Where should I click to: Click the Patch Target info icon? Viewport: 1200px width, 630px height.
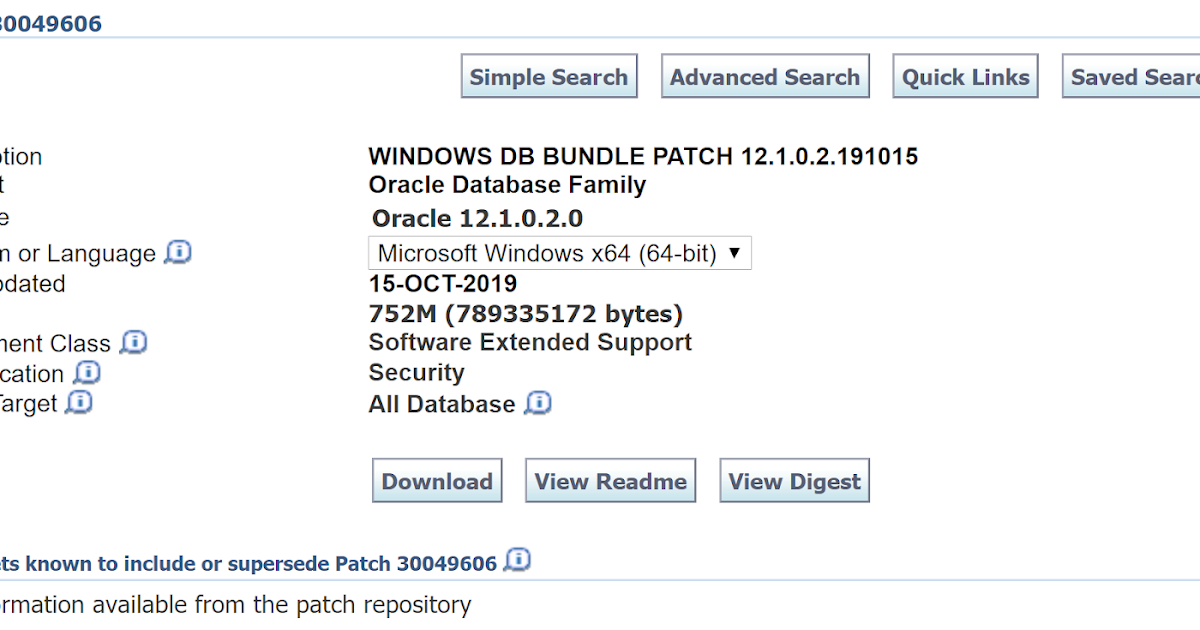79,403
